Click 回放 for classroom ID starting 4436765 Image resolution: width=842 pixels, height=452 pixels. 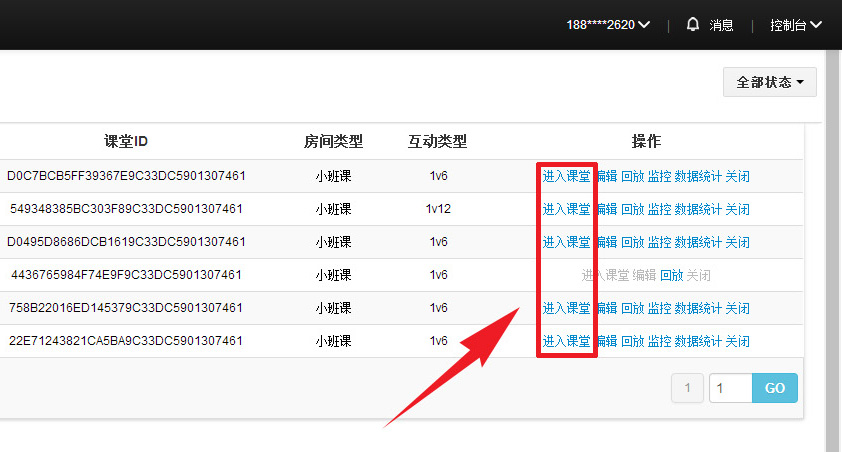[671, 275]
